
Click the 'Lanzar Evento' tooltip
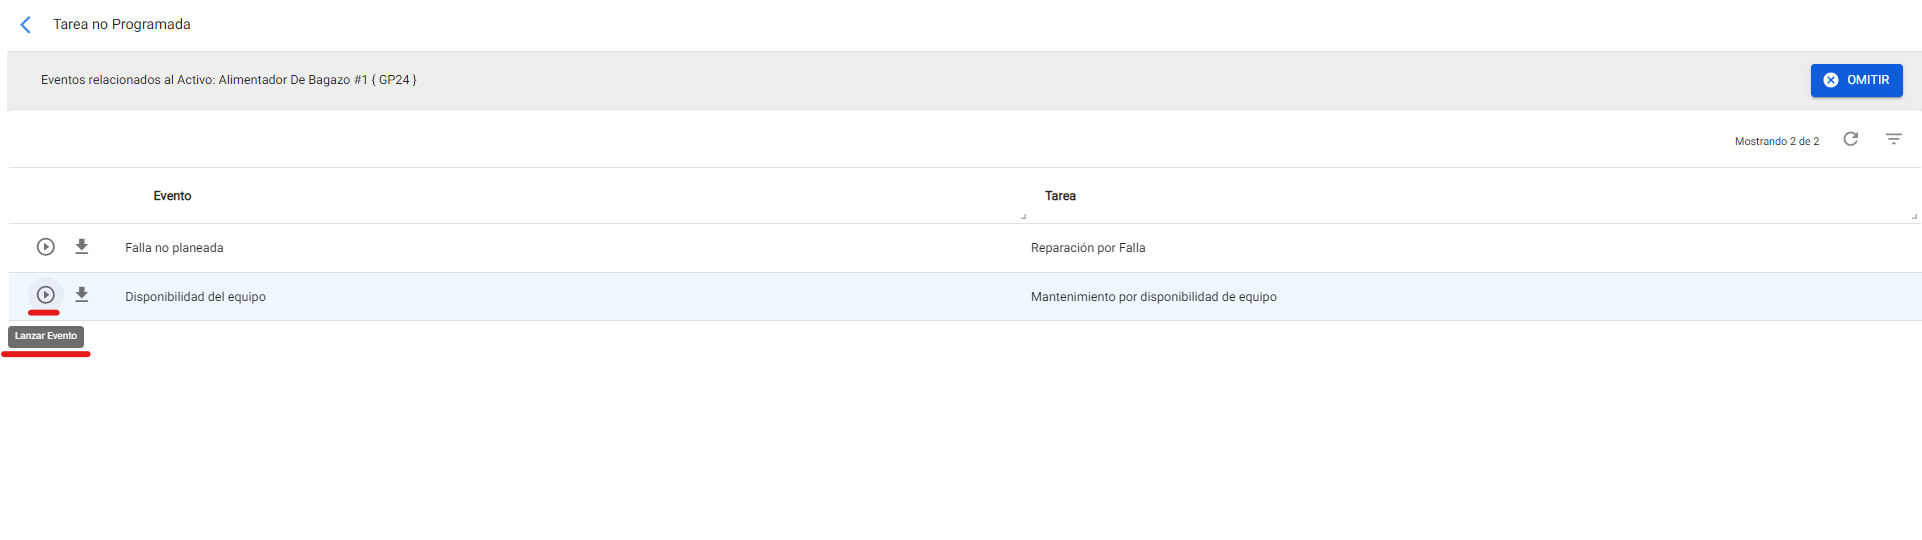click(x=46, y=336)
